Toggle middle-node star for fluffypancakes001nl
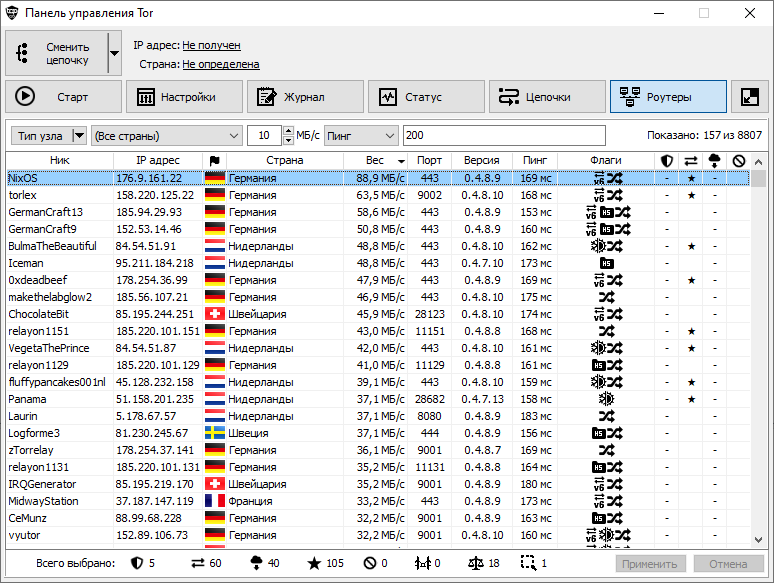 pos(691,383)
